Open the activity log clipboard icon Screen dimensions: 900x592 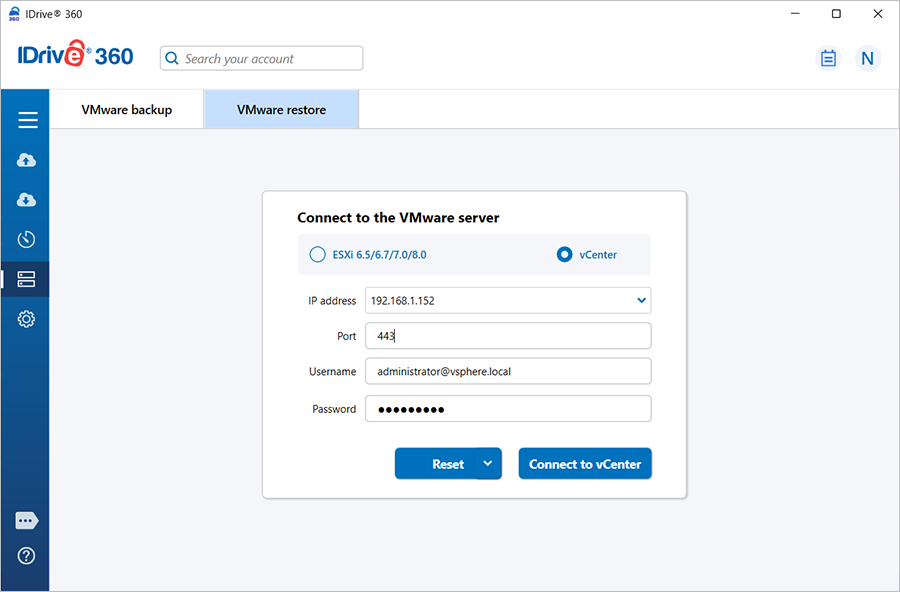pos(828,58)
